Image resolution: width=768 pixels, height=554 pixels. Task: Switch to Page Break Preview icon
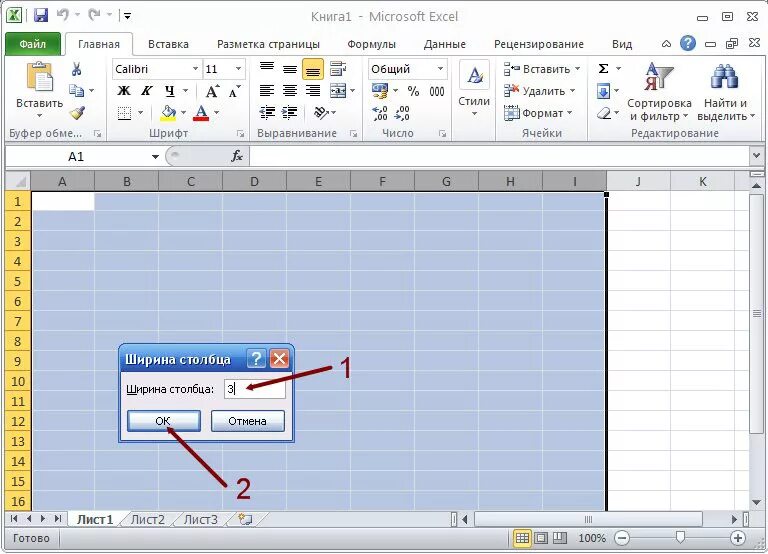[x=559, y=538]
